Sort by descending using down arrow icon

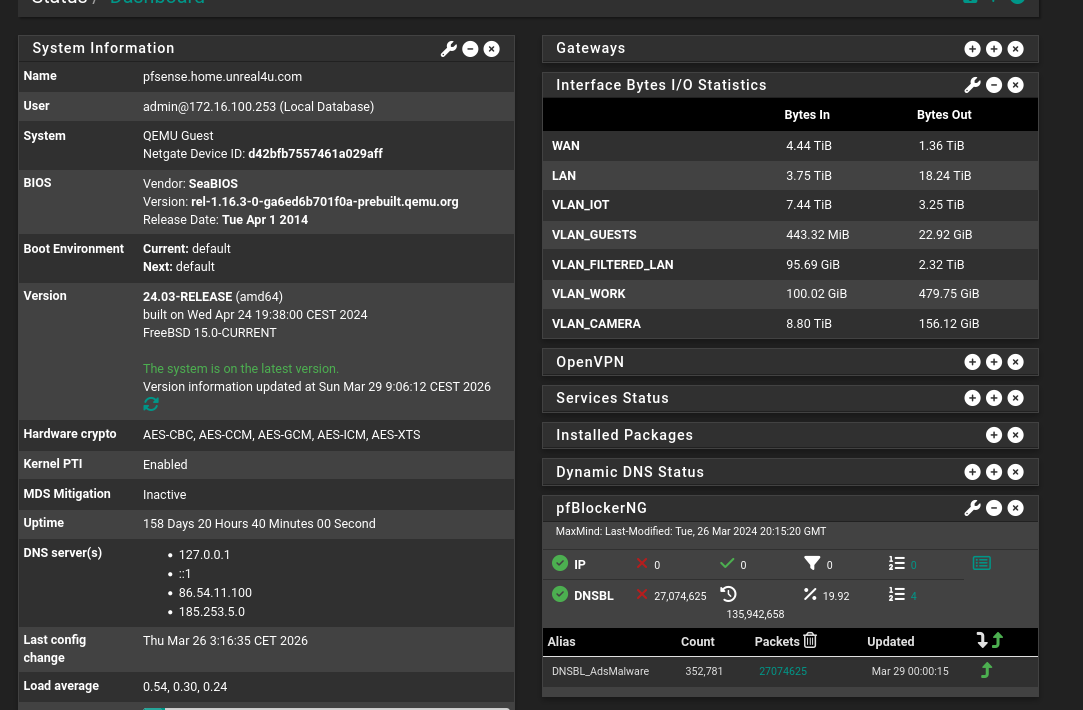coord(981,640)
